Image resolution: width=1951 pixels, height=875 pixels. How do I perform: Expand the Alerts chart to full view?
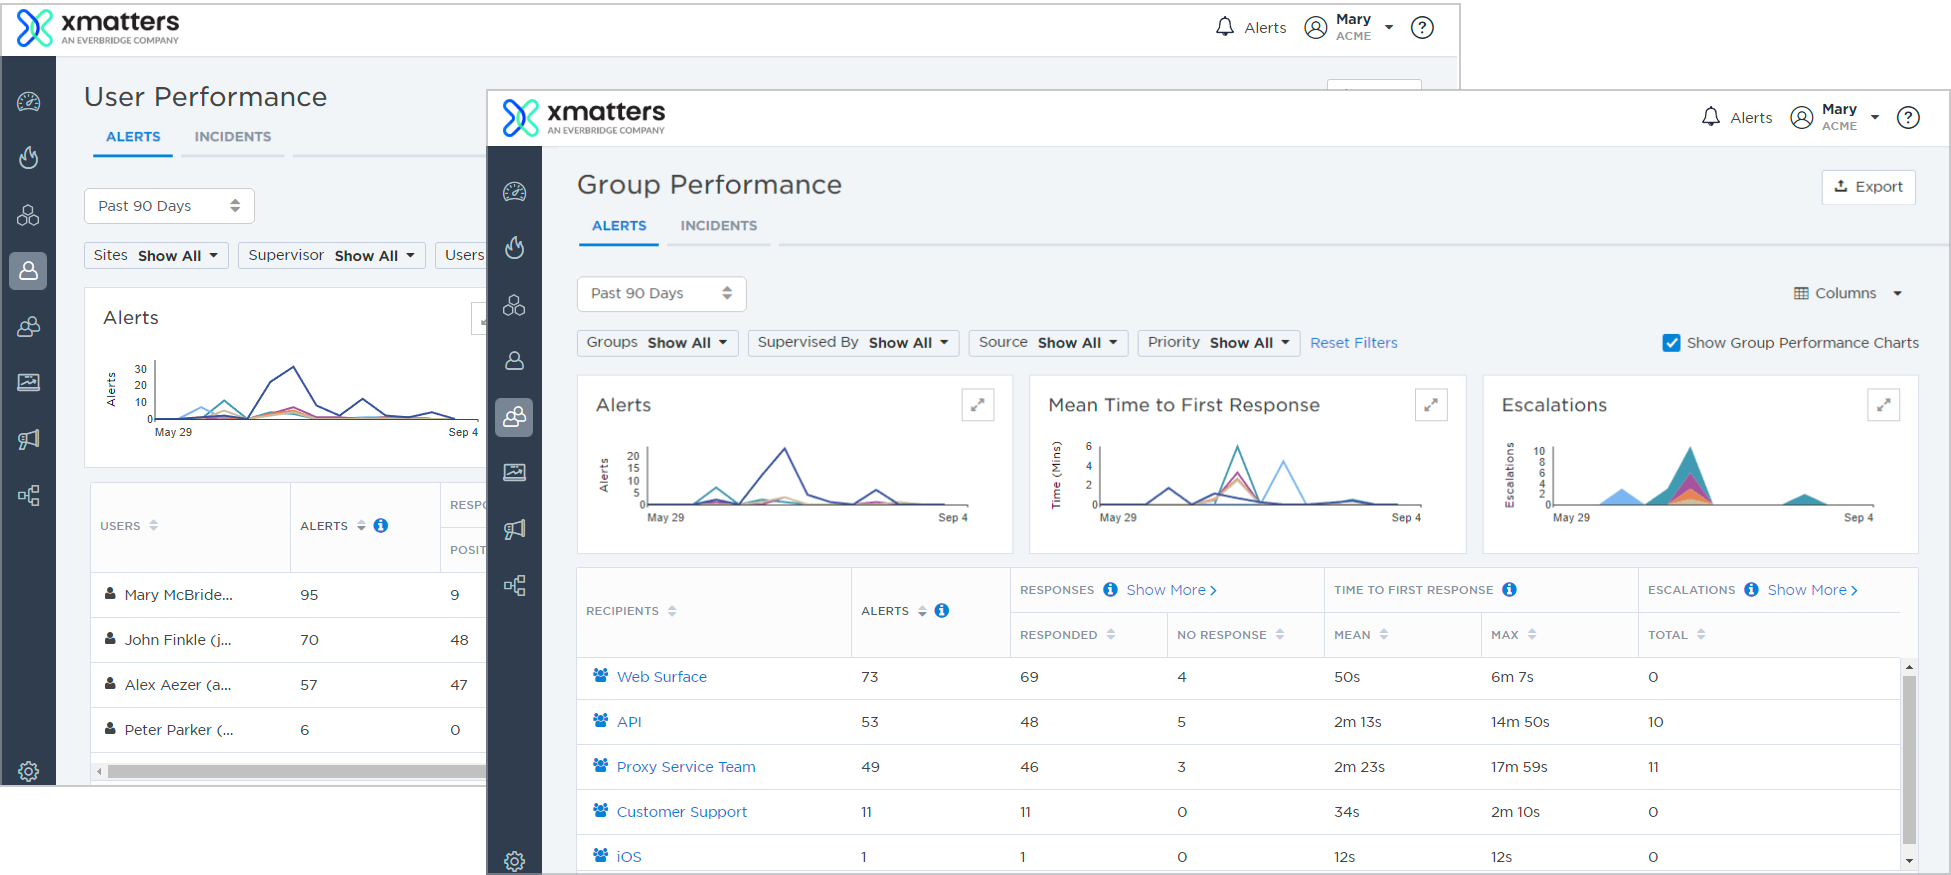tap(977, 405)
